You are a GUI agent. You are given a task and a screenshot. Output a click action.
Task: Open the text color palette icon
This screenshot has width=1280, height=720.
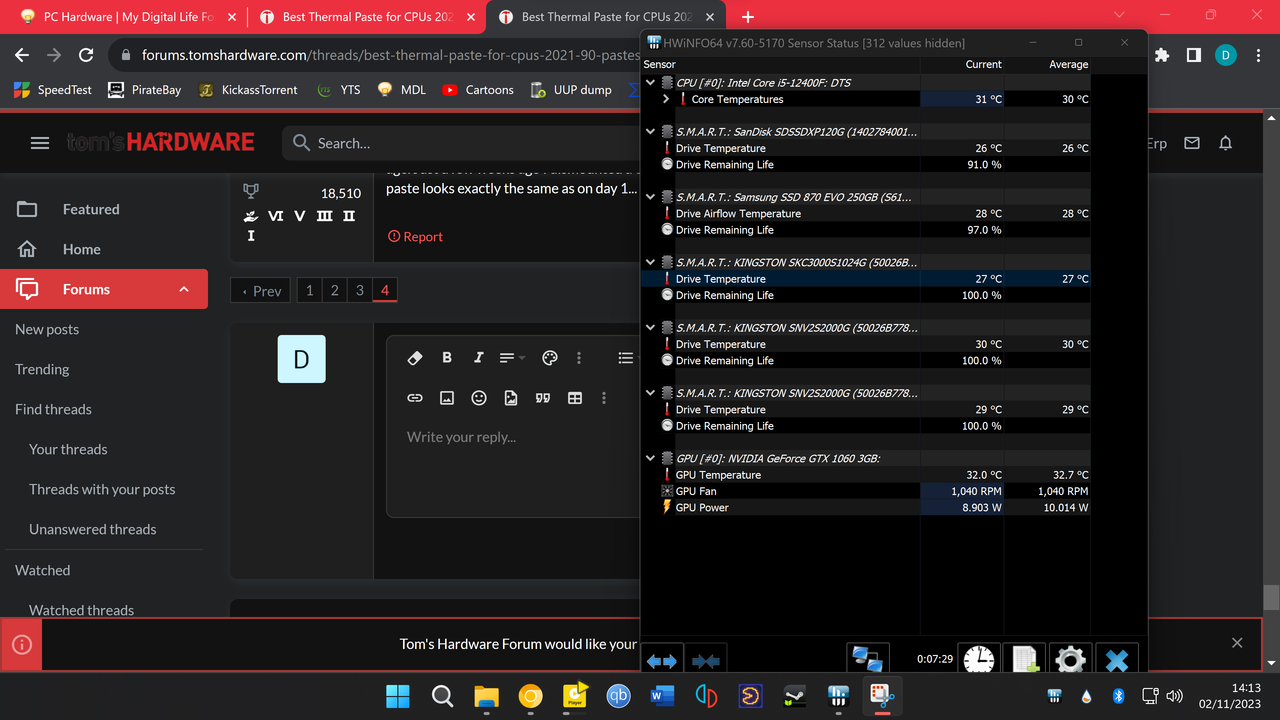click(x=549, y=358)
